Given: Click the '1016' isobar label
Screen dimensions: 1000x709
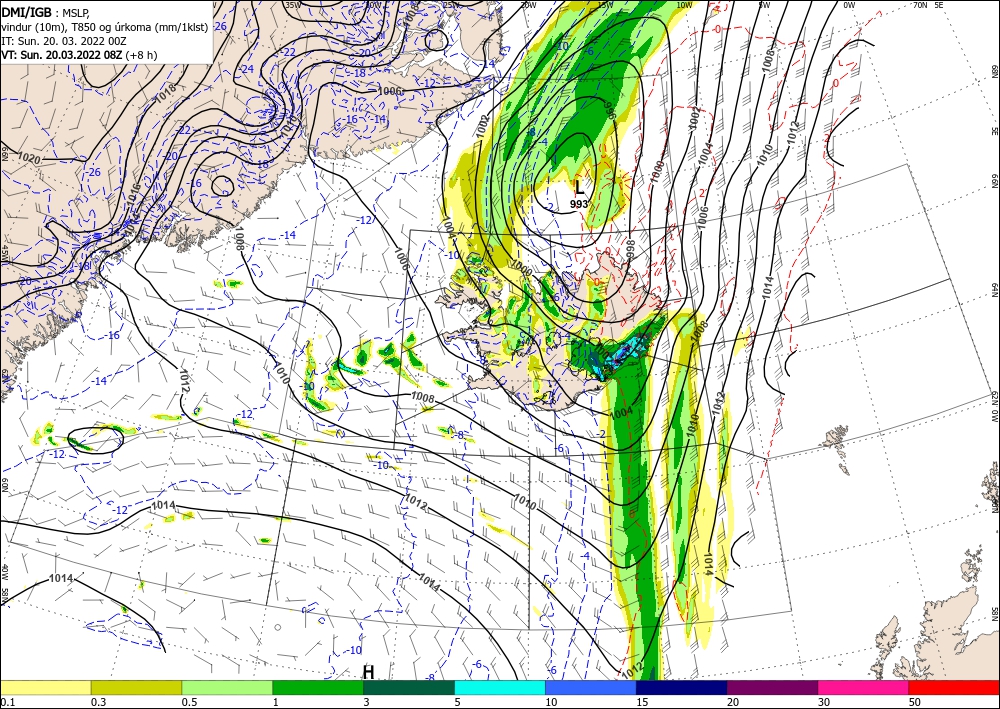Looking at the screenshot, I should (x=133, y=194).
